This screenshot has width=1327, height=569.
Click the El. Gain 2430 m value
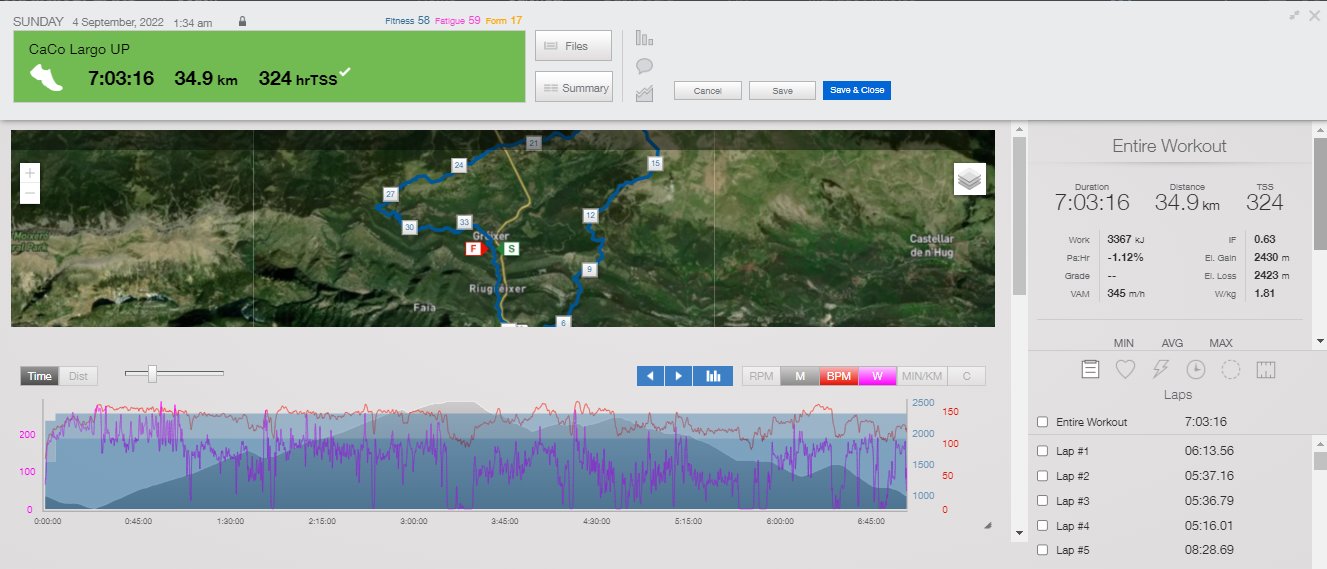coord(1271,257)
